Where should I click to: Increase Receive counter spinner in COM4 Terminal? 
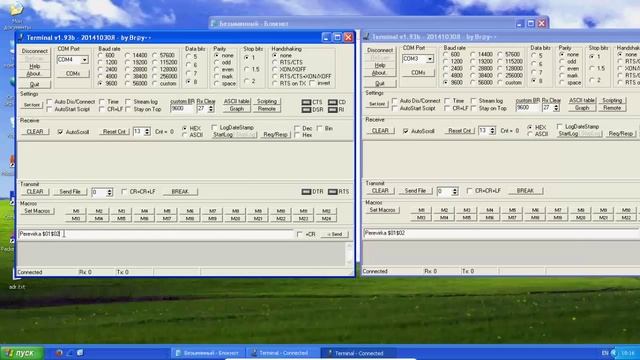(x=147, y=130)
